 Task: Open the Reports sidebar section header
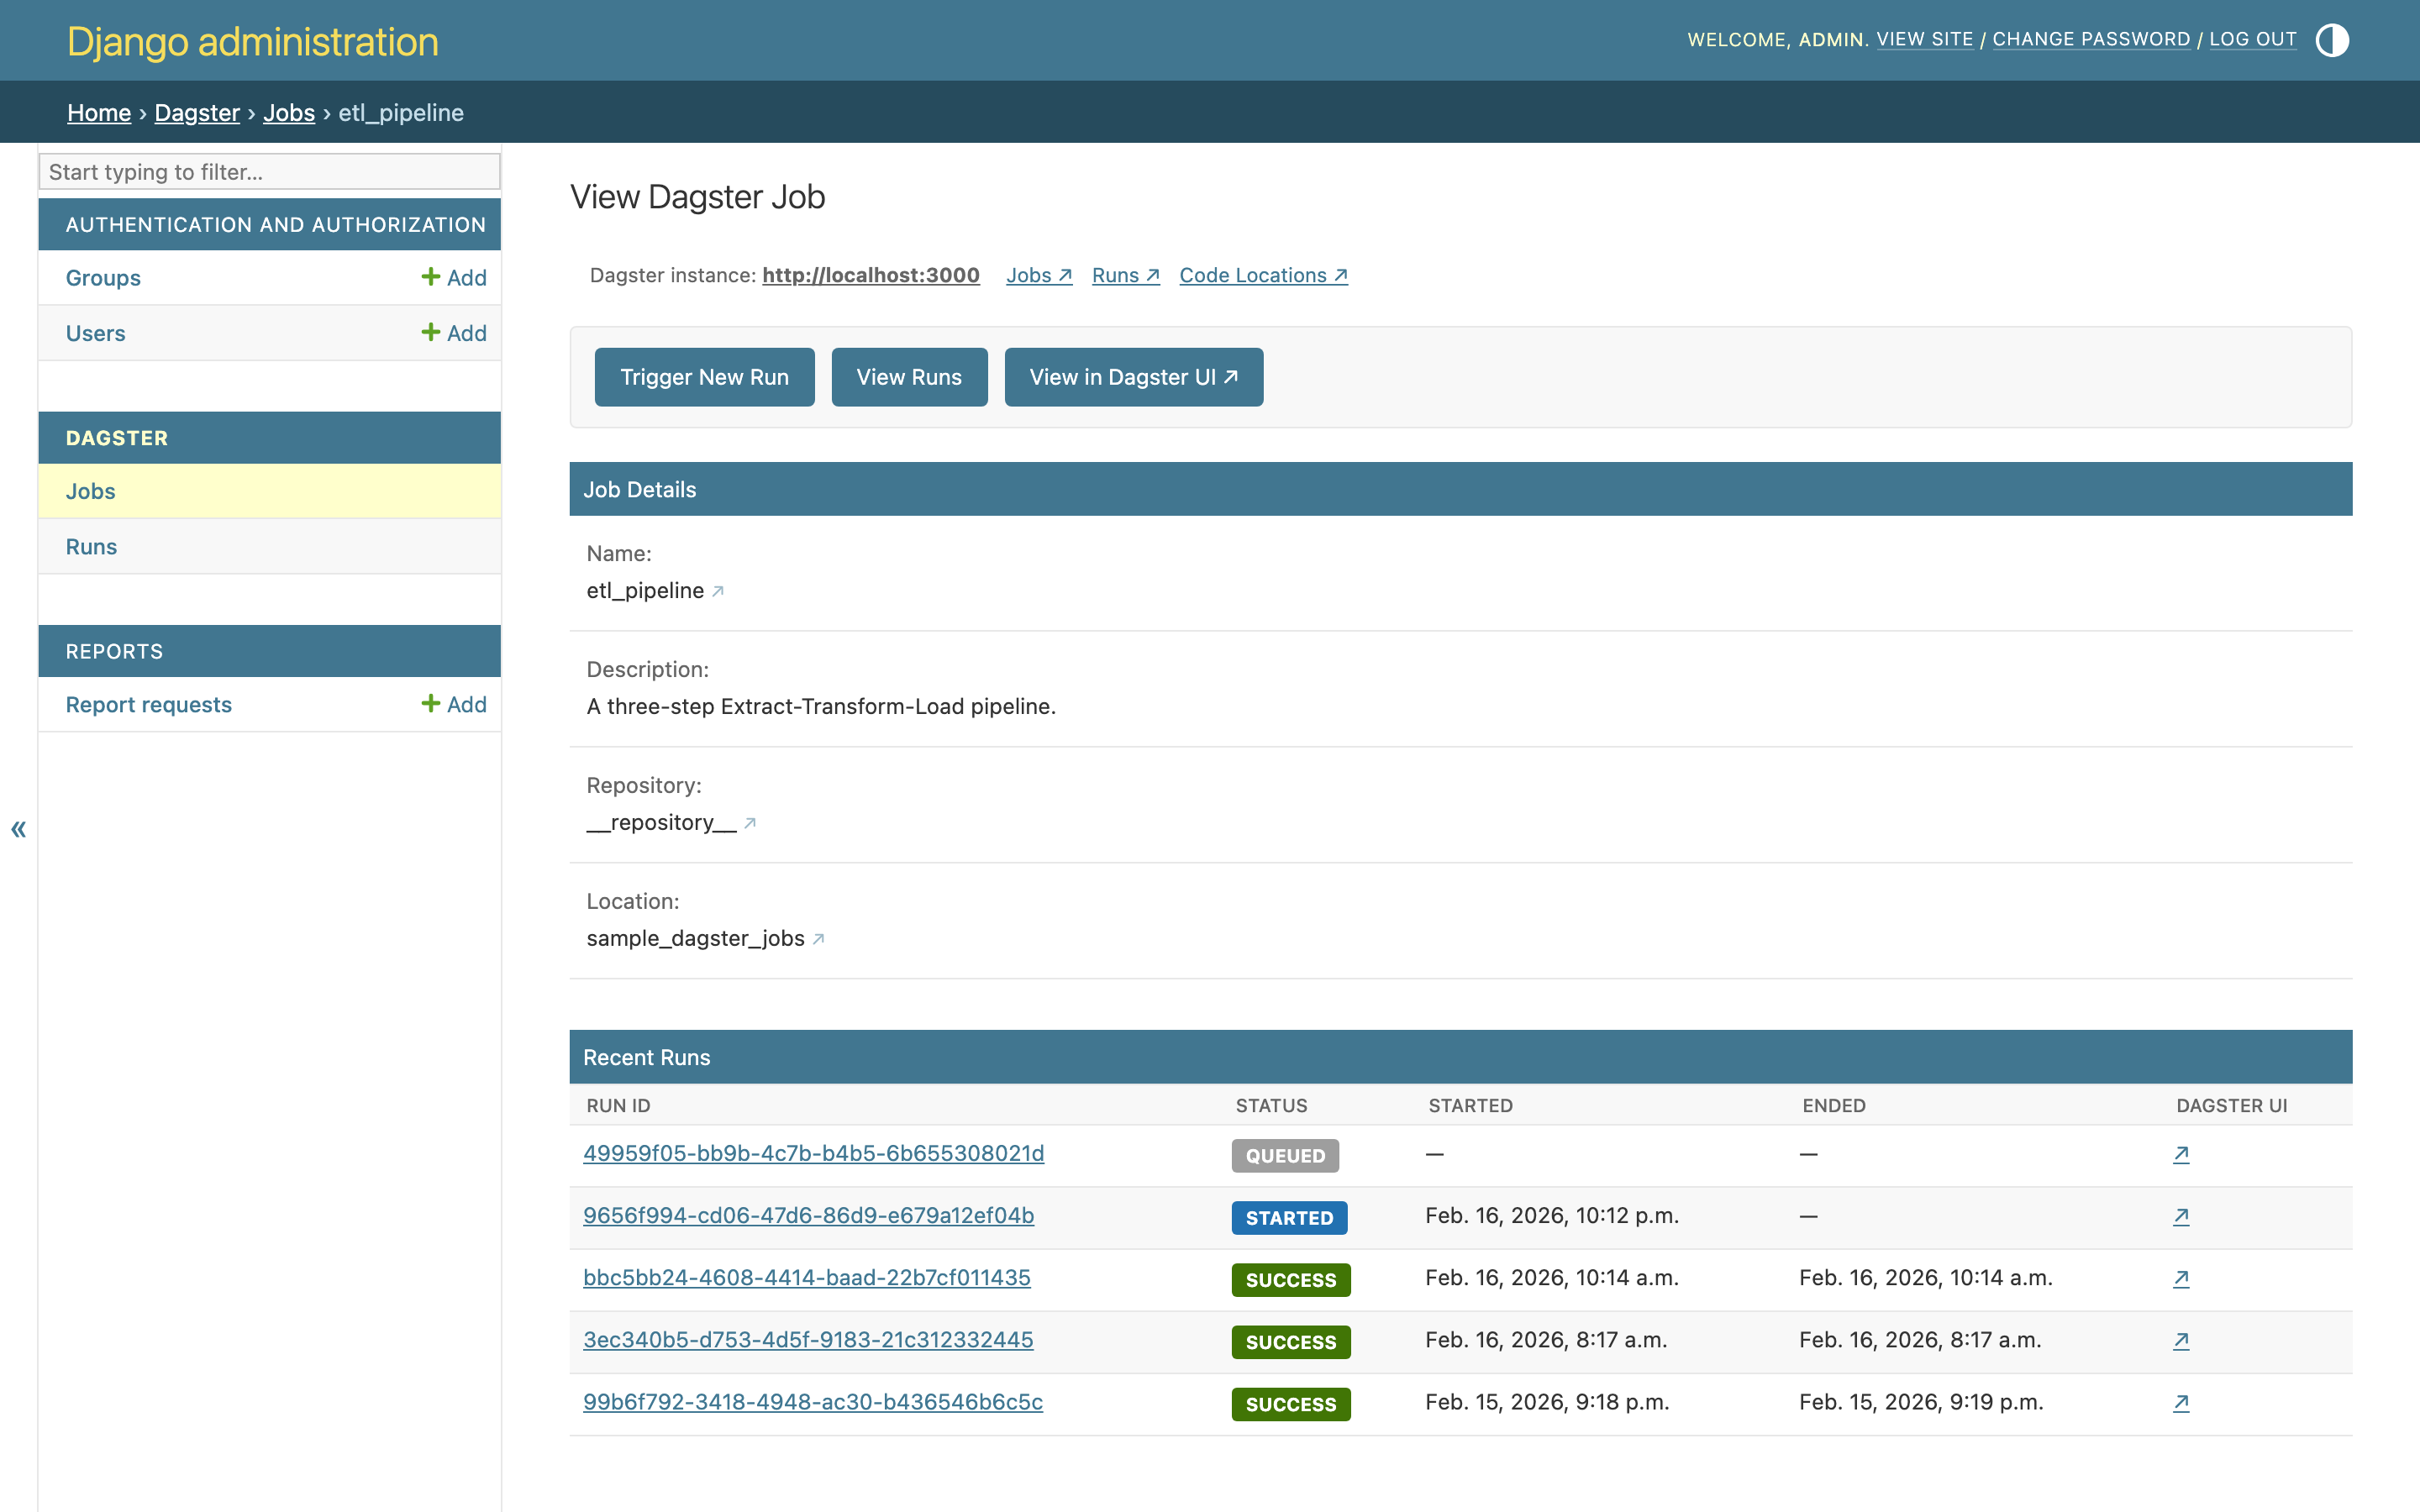(114, 651)
